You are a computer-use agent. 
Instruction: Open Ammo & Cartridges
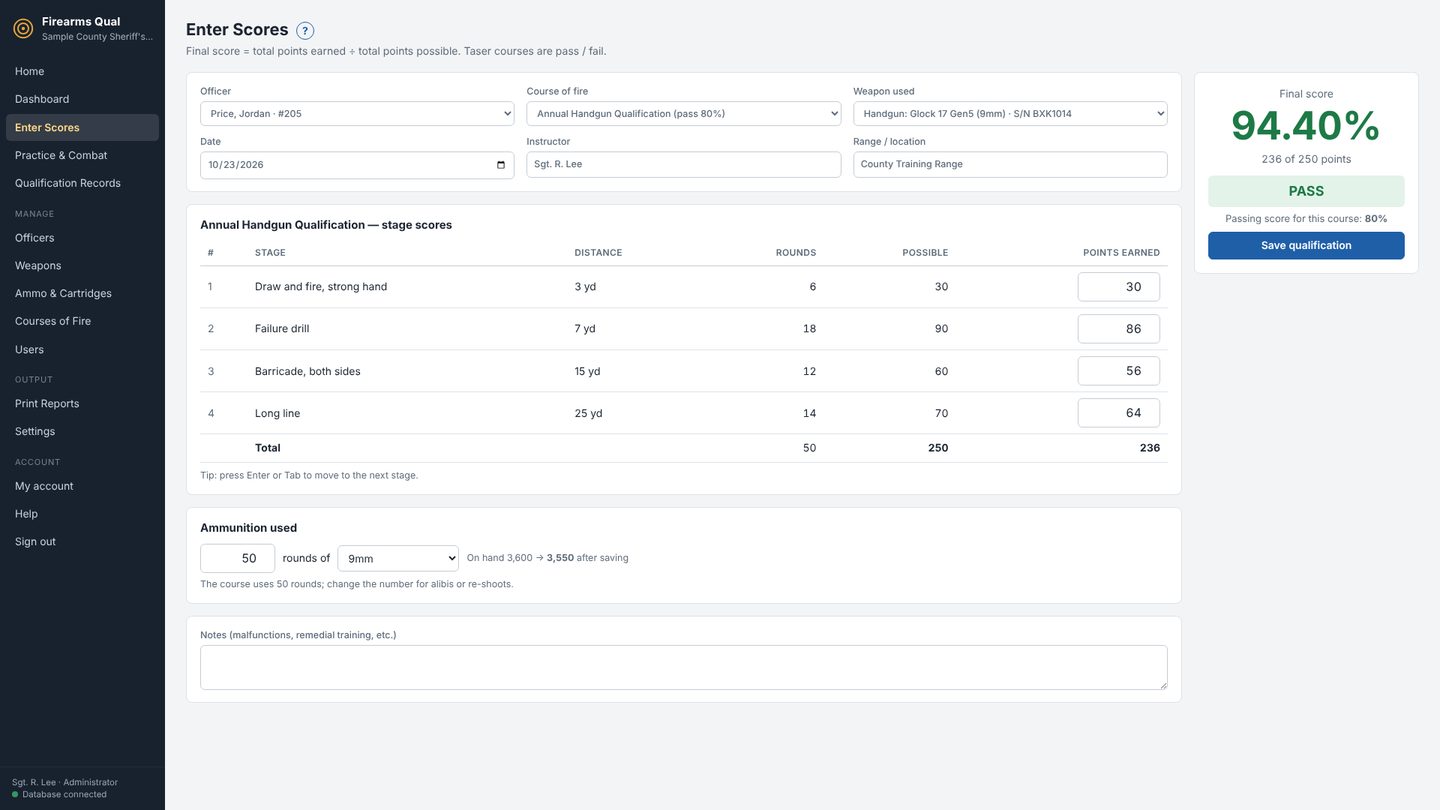pyautogui.click(x=82, y=293)
